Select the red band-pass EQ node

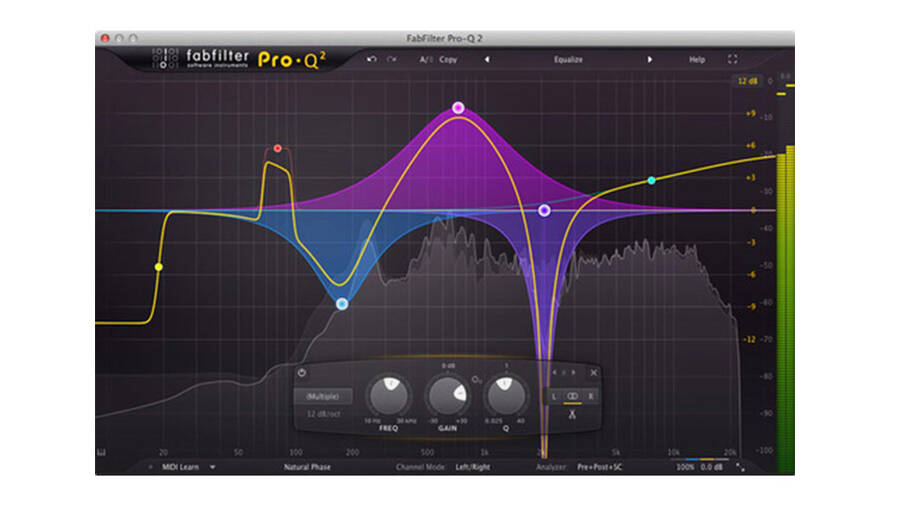pyautogui.click(x=277, y=148)
